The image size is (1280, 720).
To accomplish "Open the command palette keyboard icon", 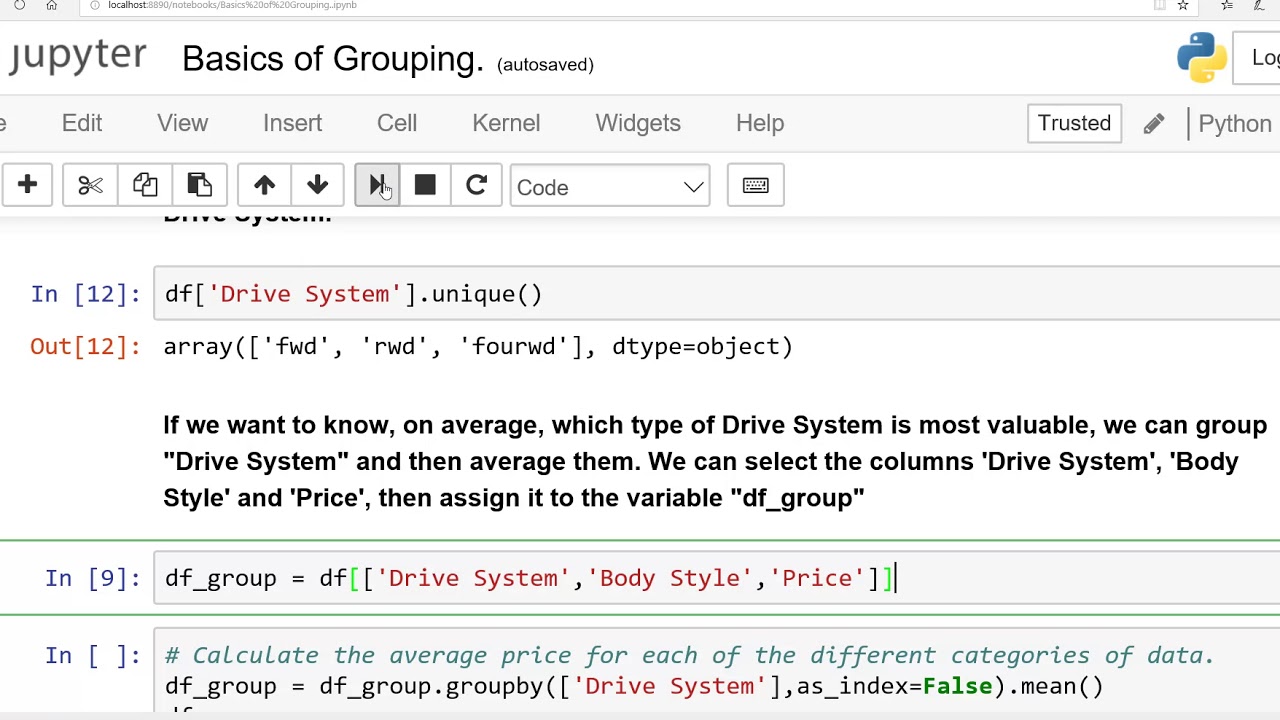I will click(755, 185).
